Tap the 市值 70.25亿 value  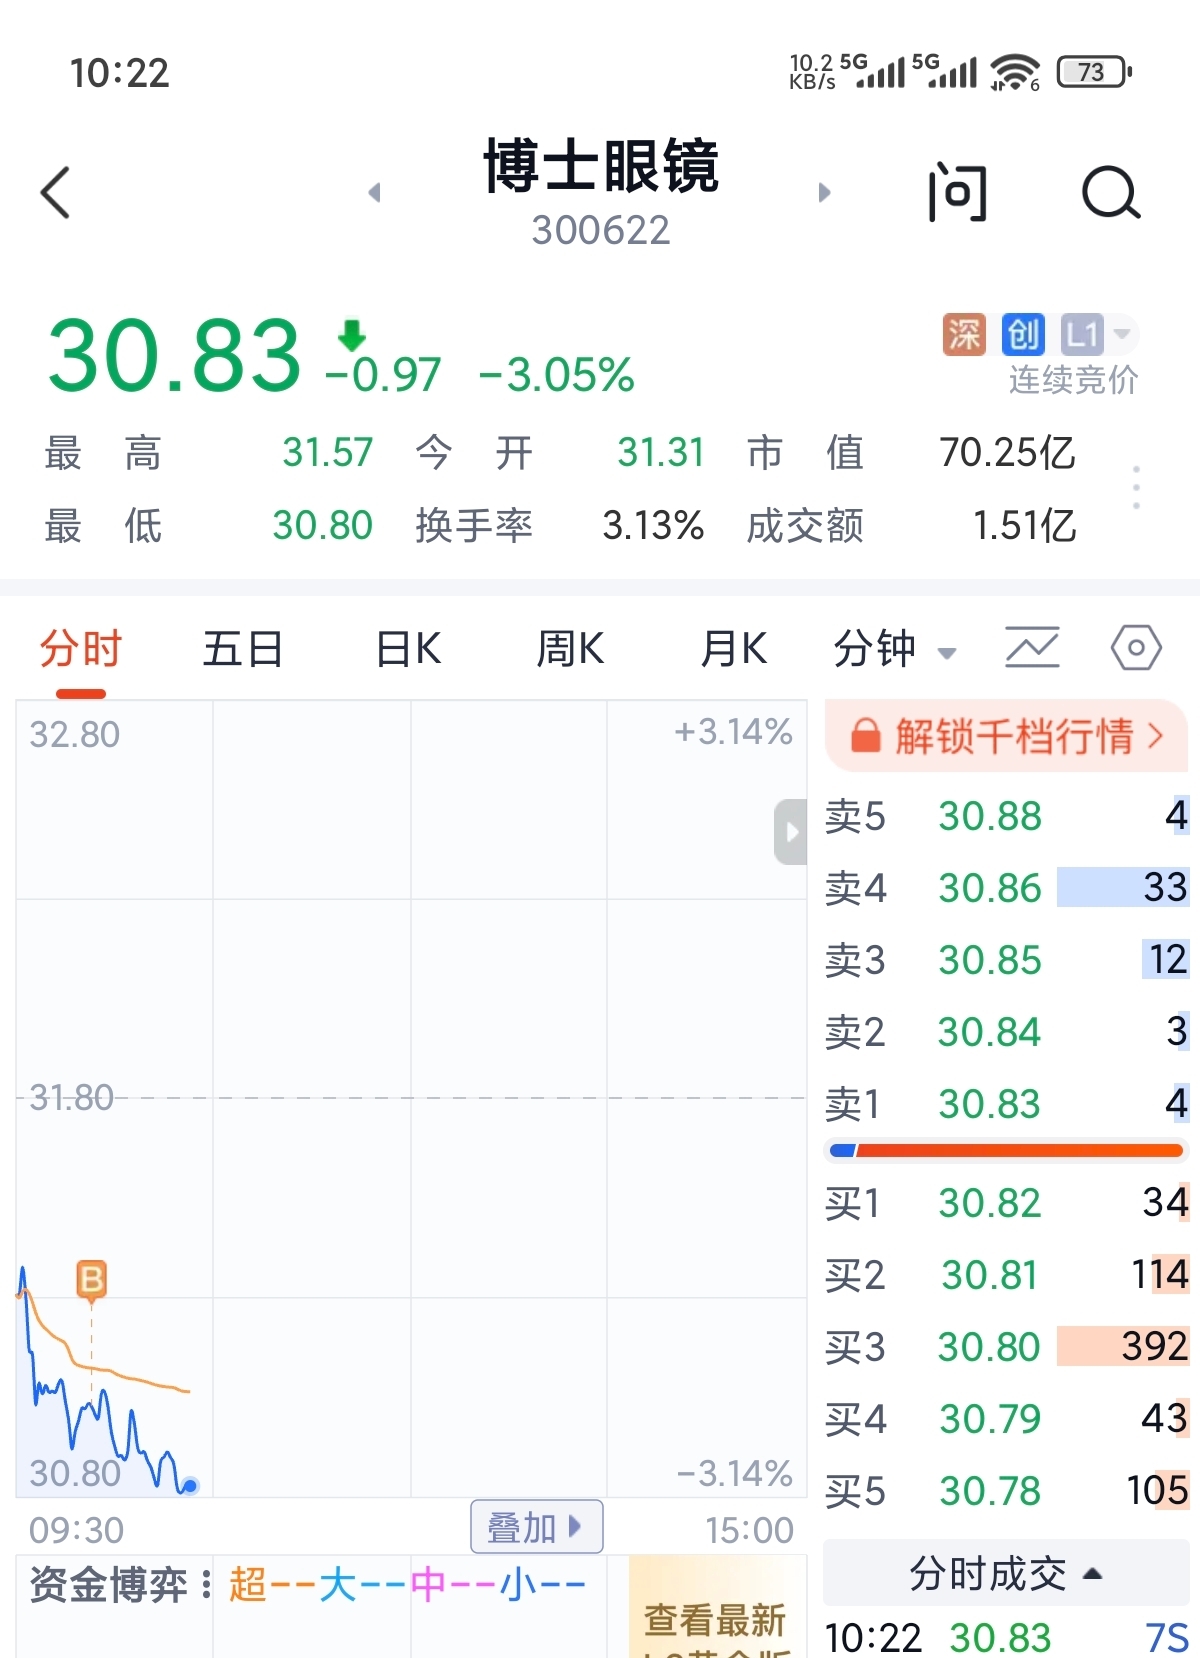(x=1007, y=453)
